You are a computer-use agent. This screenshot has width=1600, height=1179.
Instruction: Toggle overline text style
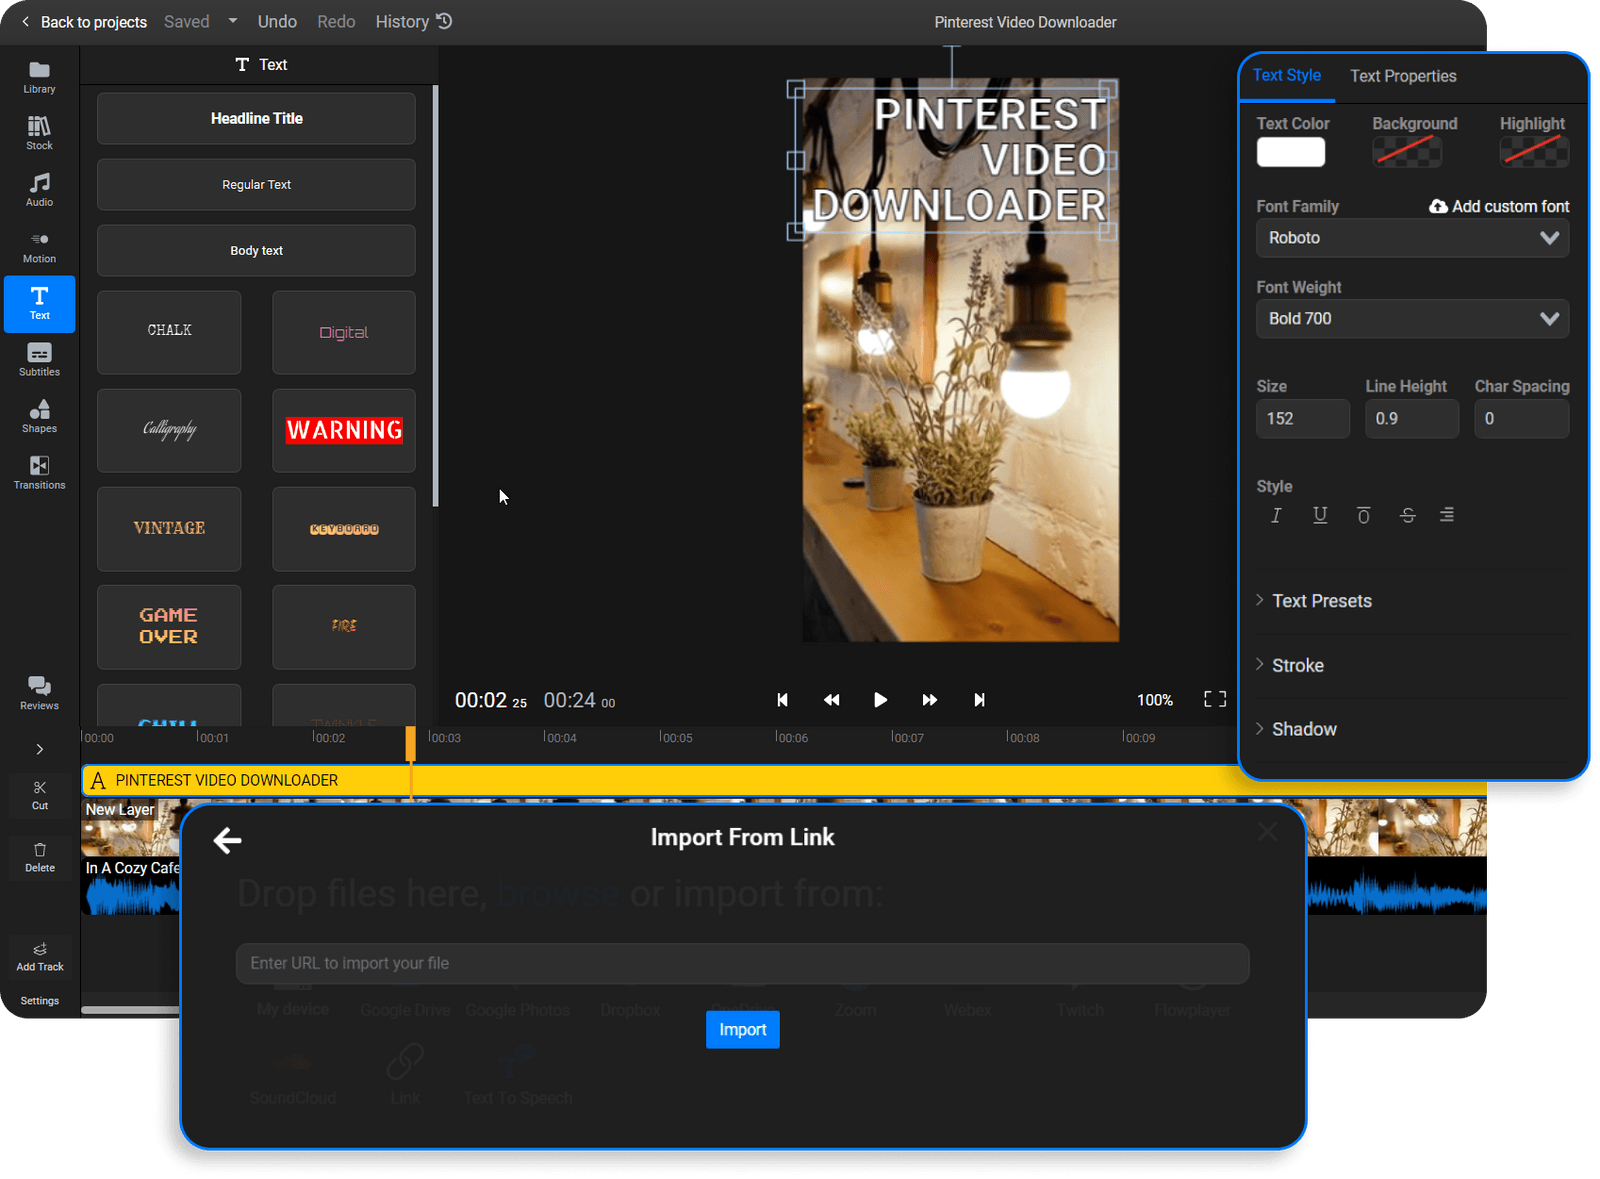tap(1363, 515)
